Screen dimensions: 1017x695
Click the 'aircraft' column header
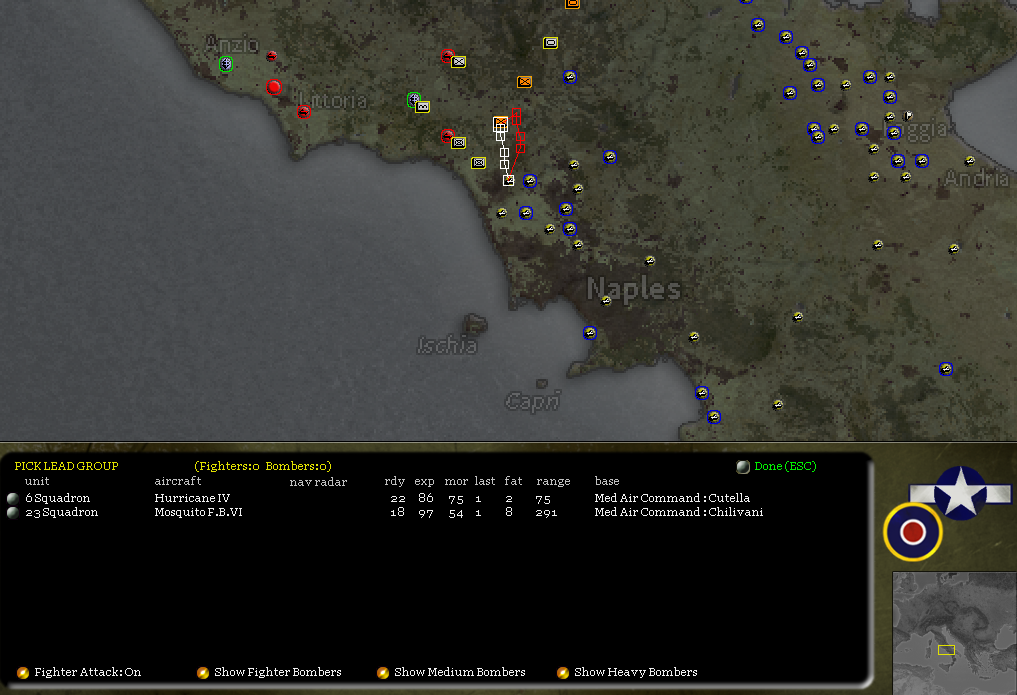pyautogui.click(x=178, y=481)
